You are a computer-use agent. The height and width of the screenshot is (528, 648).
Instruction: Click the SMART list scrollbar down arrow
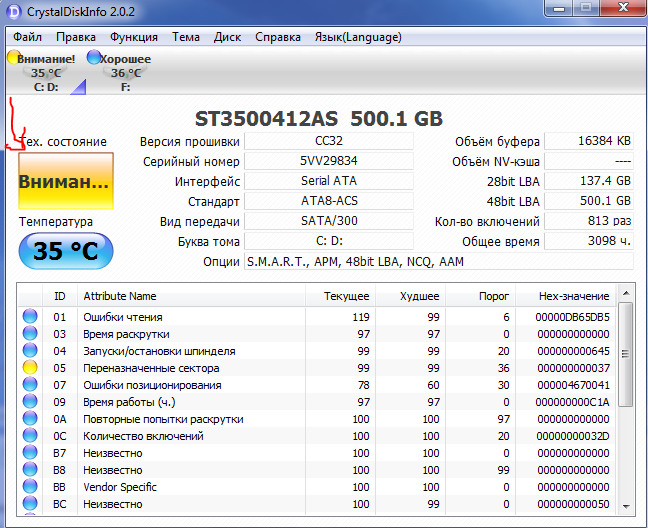(626, 507)
